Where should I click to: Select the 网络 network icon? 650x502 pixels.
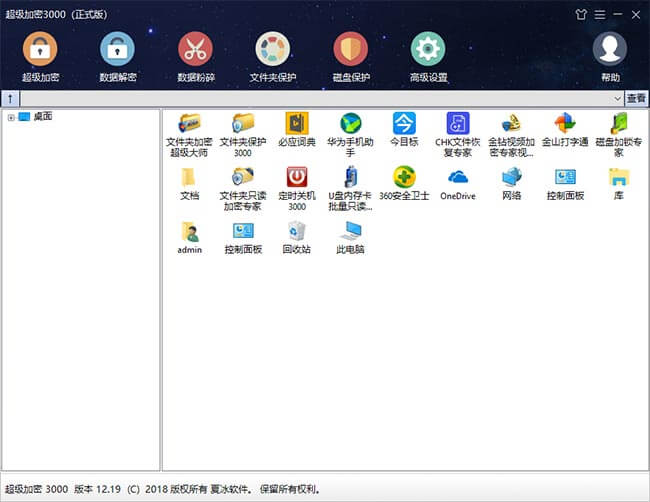coord(511,184)
